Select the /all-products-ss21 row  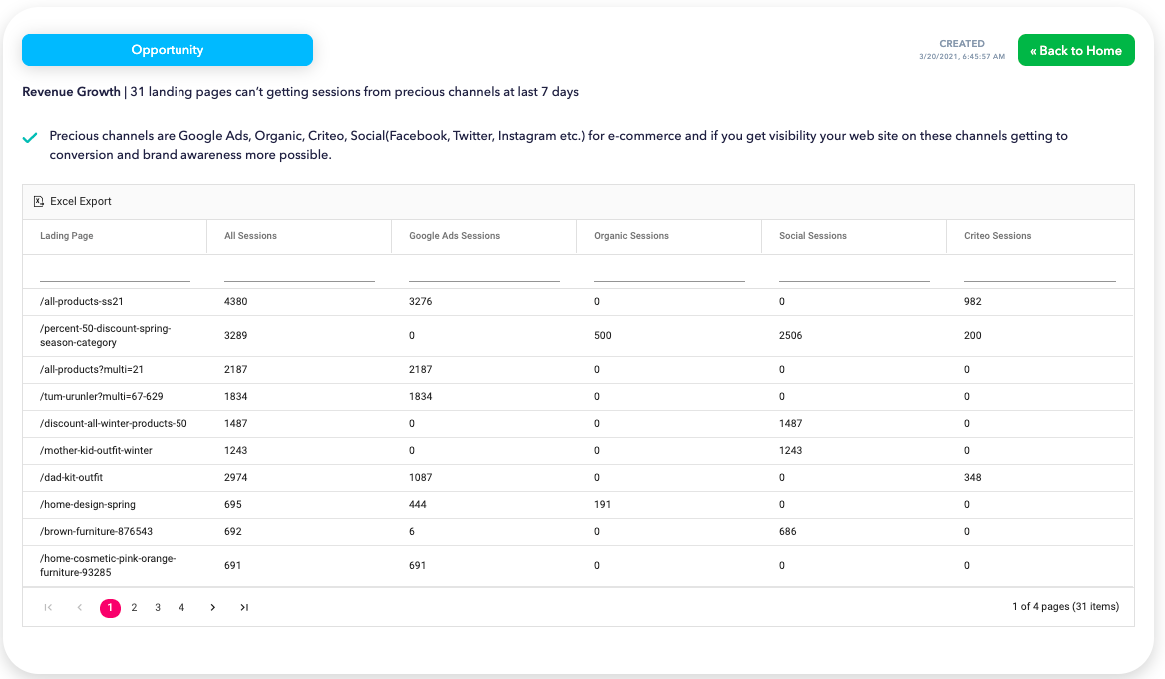[82, 301]
